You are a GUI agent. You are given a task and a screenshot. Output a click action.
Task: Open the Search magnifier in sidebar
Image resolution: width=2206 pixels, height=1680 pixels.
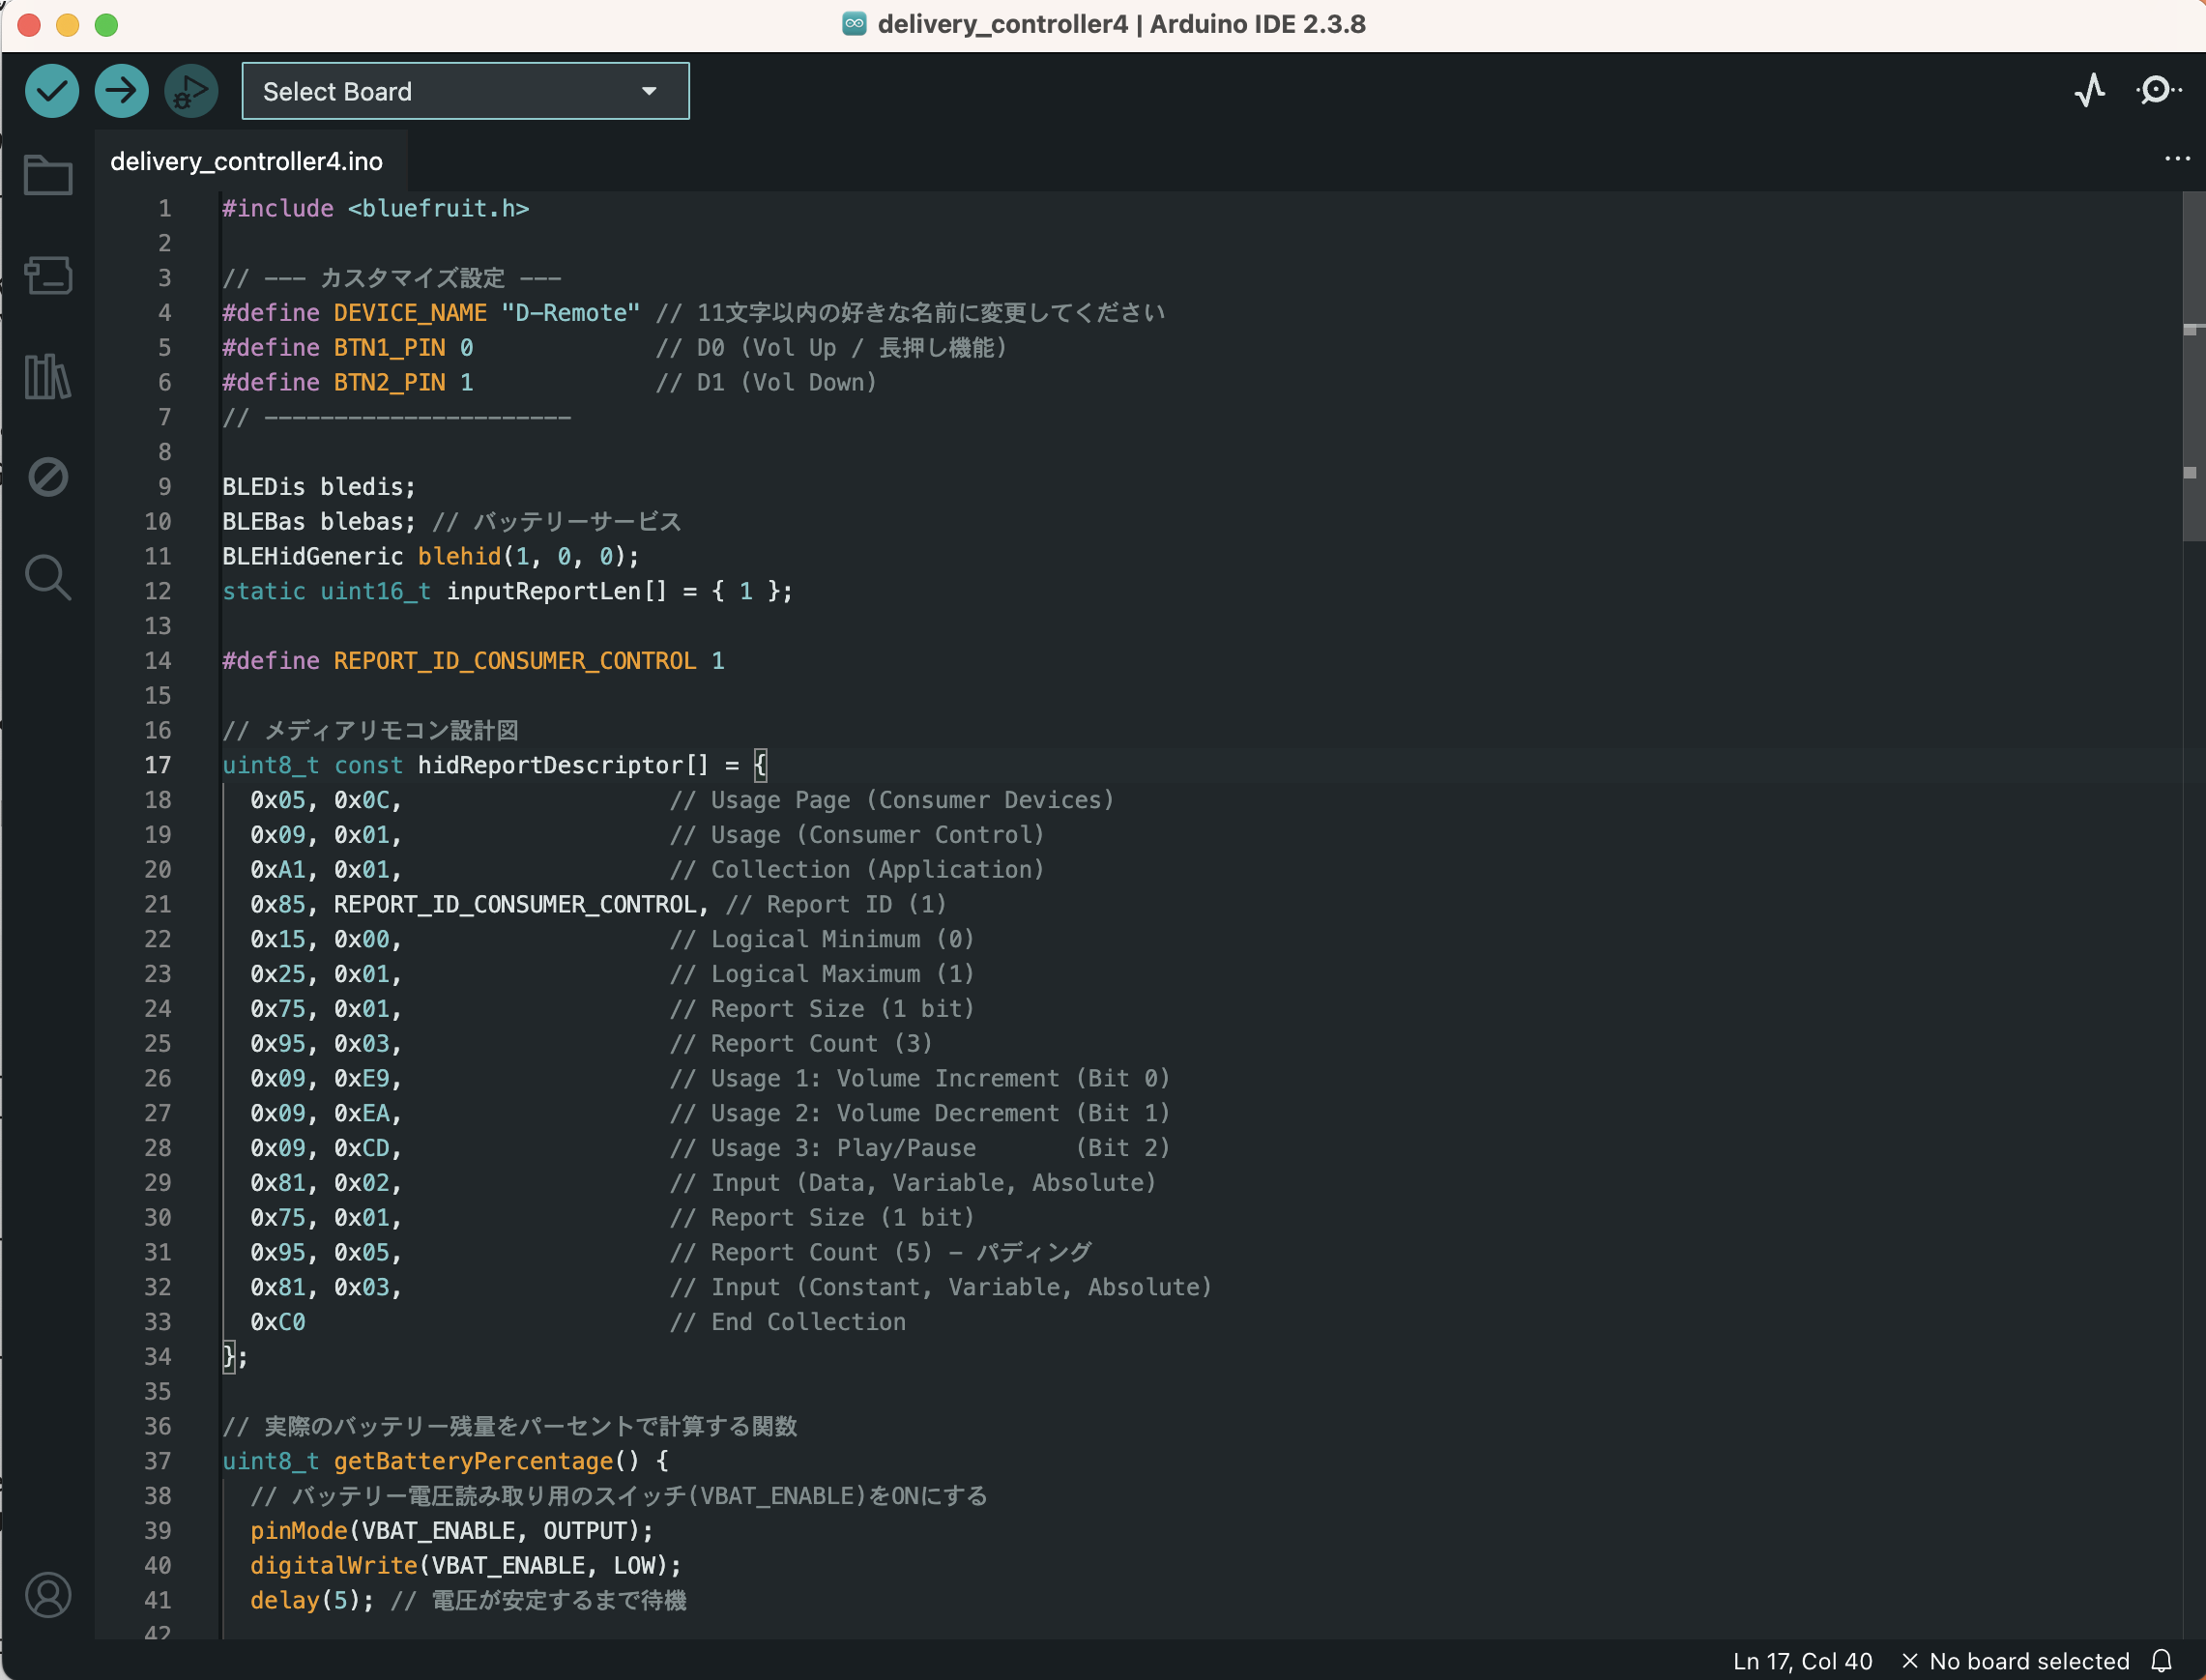point(48,577)
